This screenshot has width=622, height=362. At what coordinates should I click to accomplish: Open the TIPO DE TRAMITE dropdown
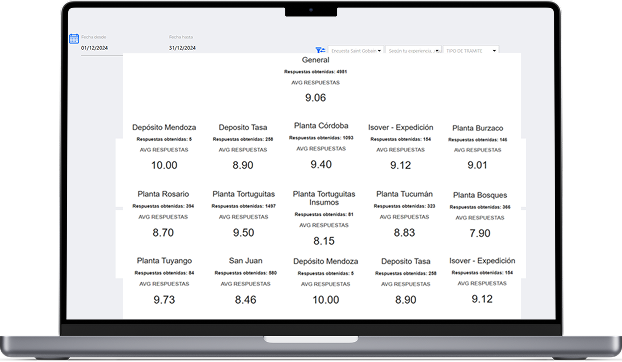[471, 50]
